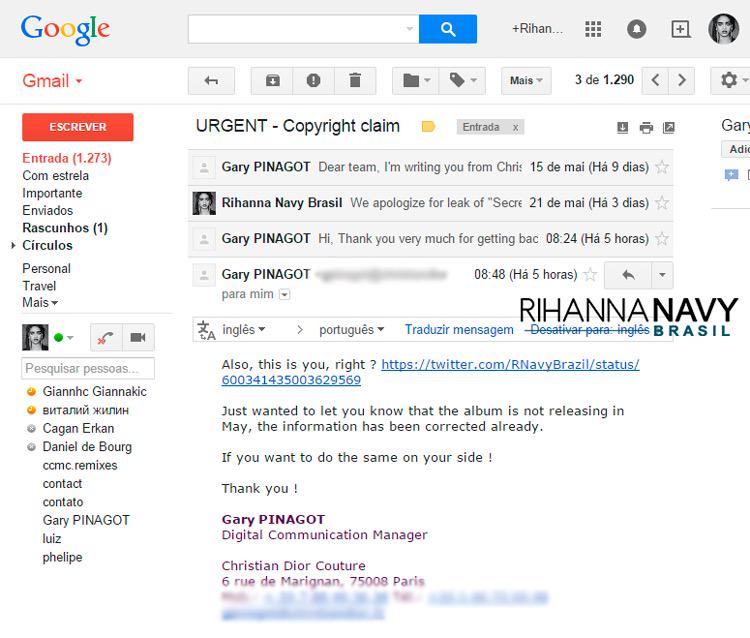Open chat contact phelipe

click(62, 557)
